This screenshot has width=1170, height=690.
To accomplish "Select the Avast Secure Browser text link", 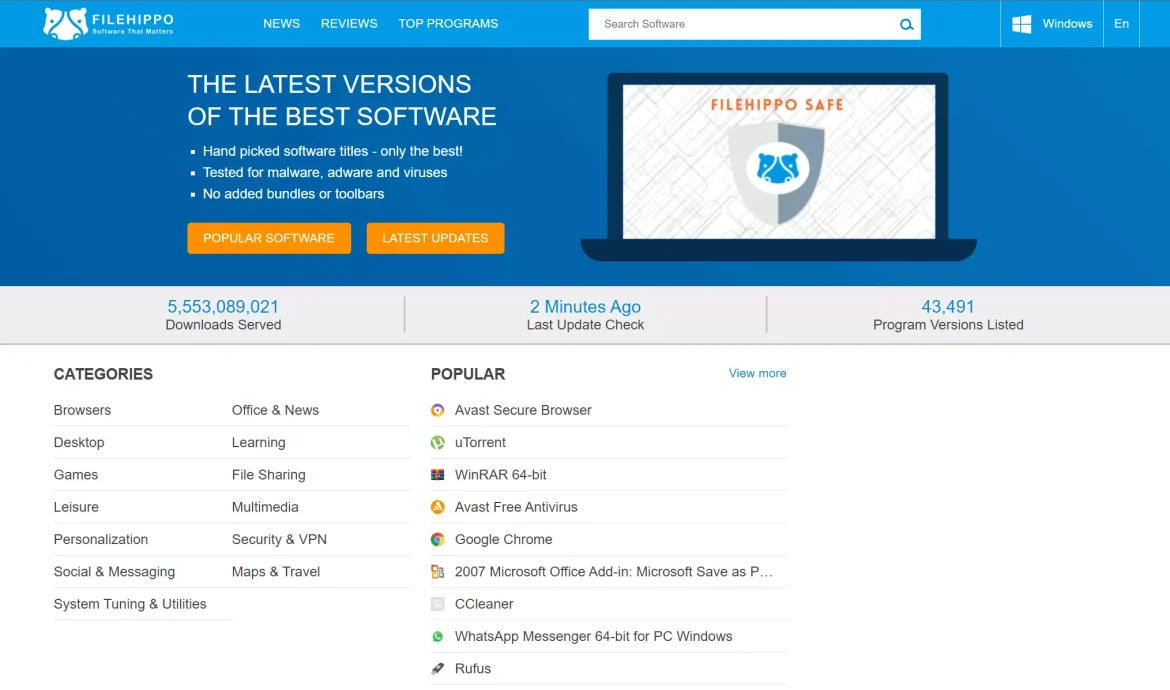I will [523, 410].
